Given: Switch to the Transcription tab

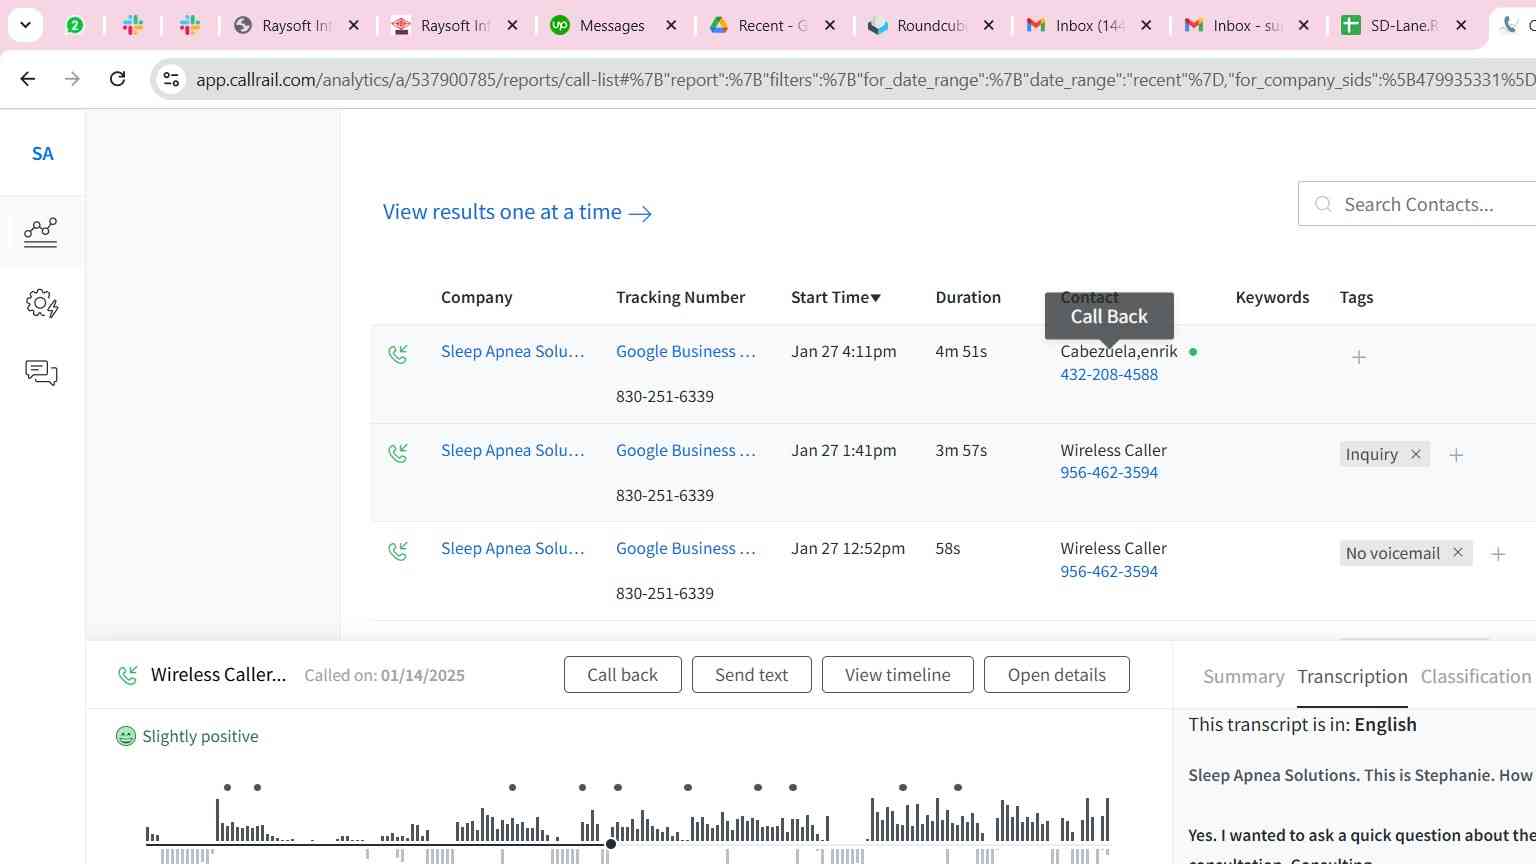Looking at the screenshot, I should 1352,676.
